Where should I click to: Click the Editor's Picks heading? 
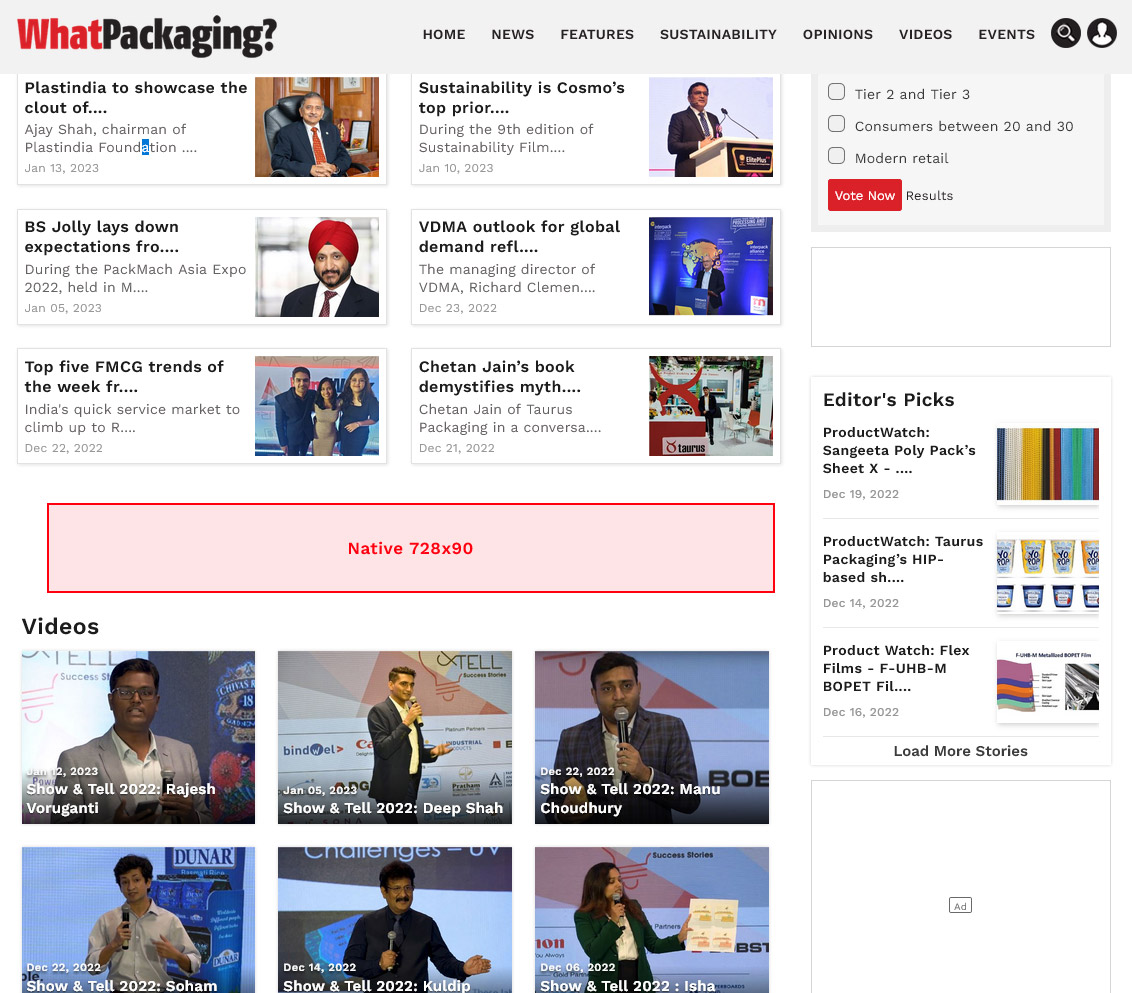(889, 399)
